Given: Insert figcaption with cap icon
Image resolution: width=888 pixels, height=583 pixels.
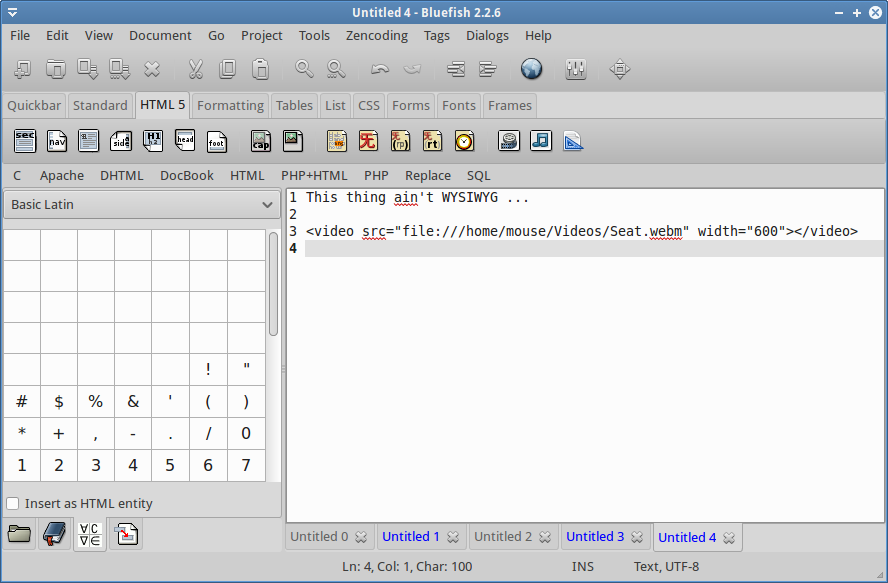Looking at the screenshot, I should coord(261,141).
